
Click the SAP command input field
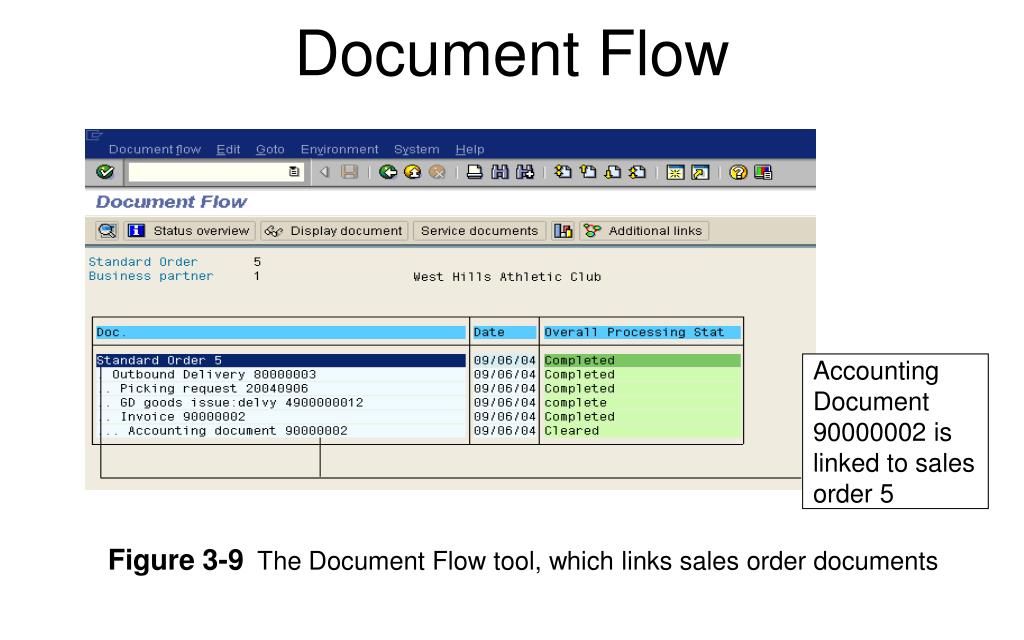click(216, 172)
